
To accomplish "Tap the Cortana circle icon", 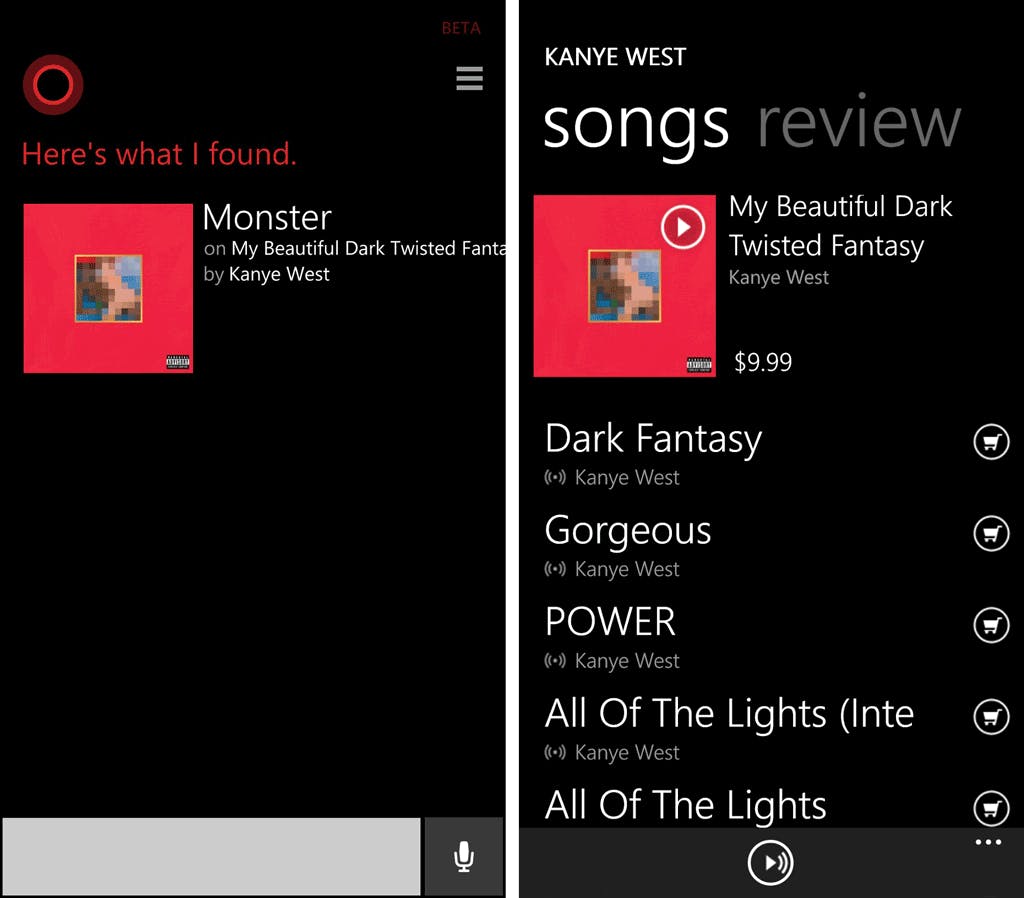I will [x=52, y=85].
